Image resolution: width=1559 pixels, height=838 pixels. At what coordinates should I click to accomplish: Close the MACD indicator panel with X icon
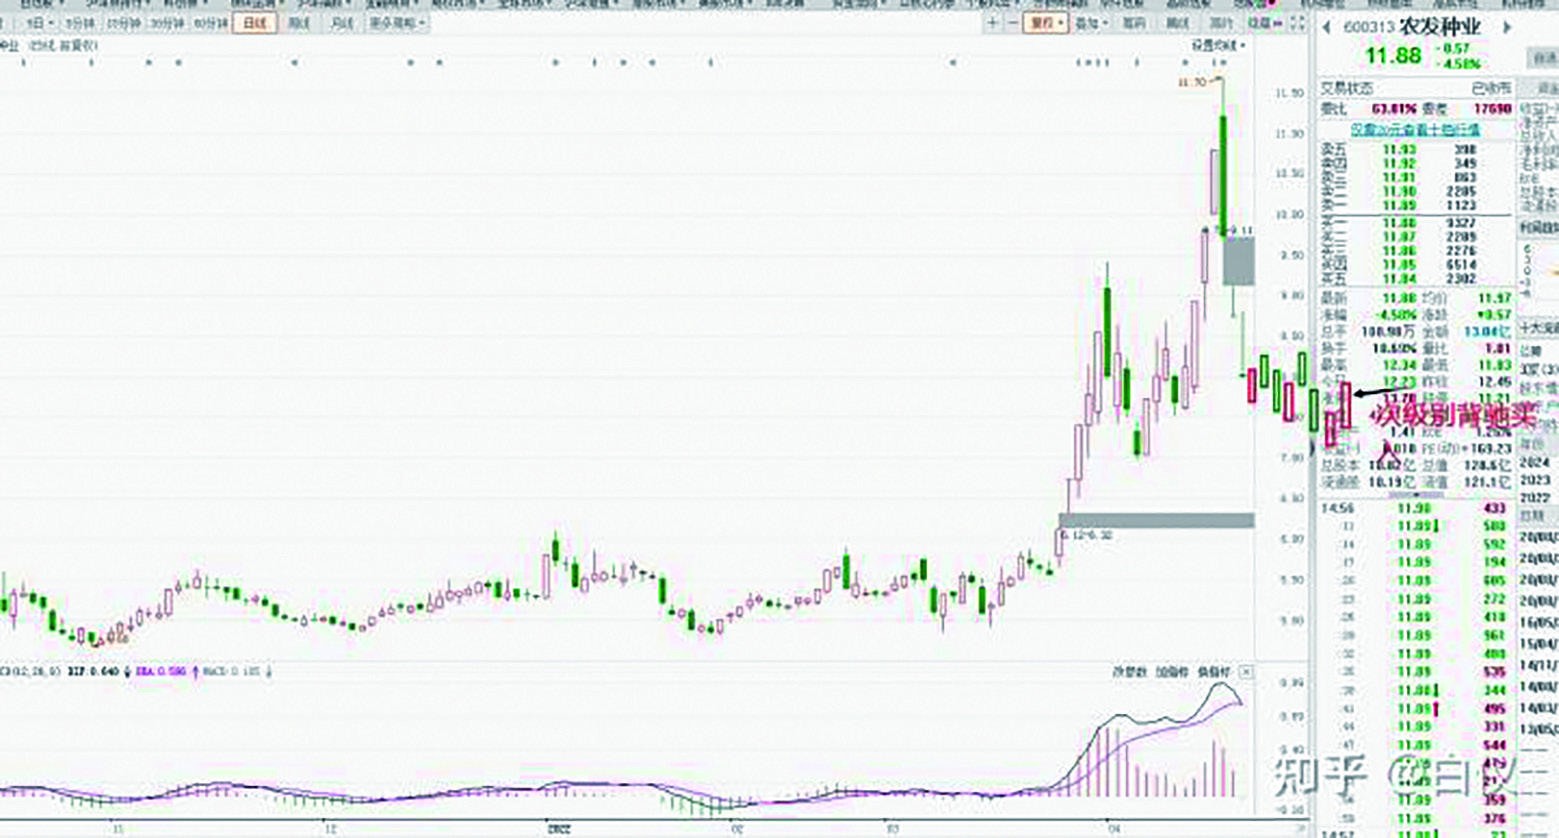click(1246, 672)
